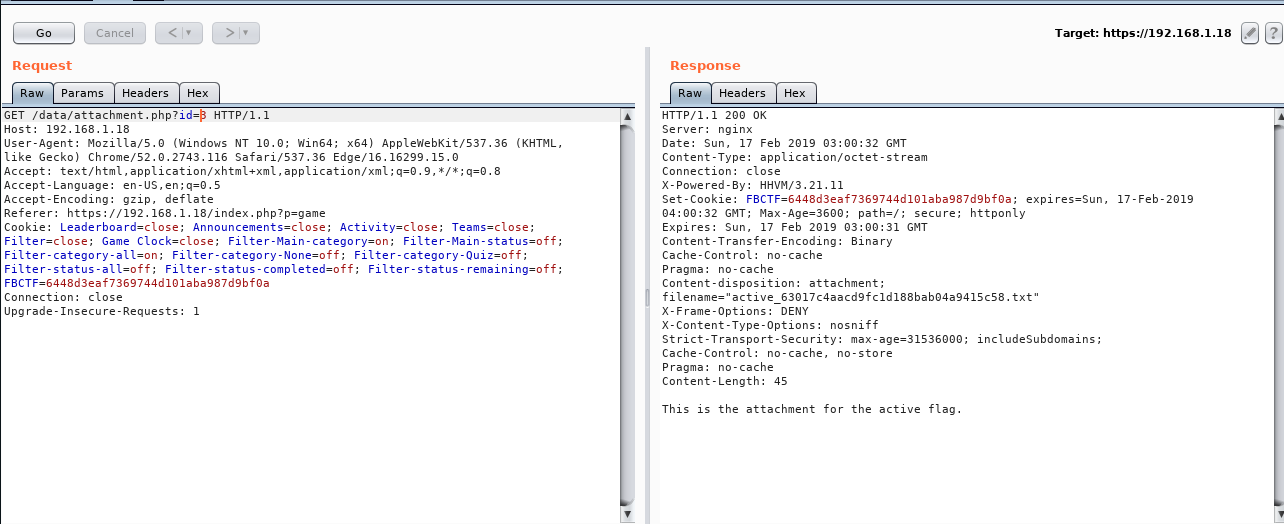Show the Request Hex tab

tap(198, 93)
